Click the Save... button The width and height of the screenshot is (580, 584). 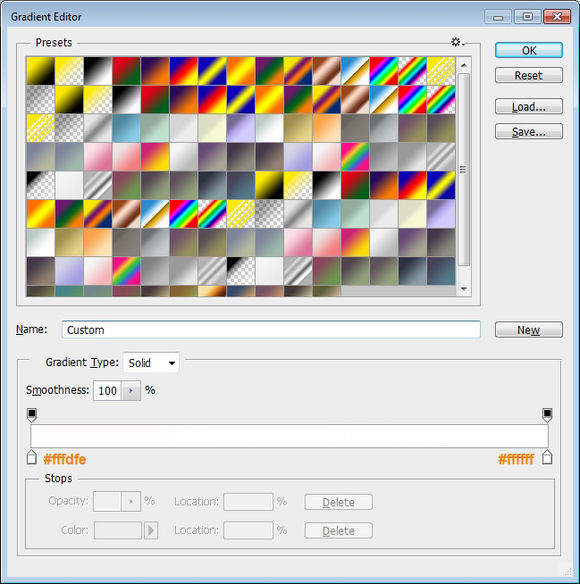(x=529, y=131)
